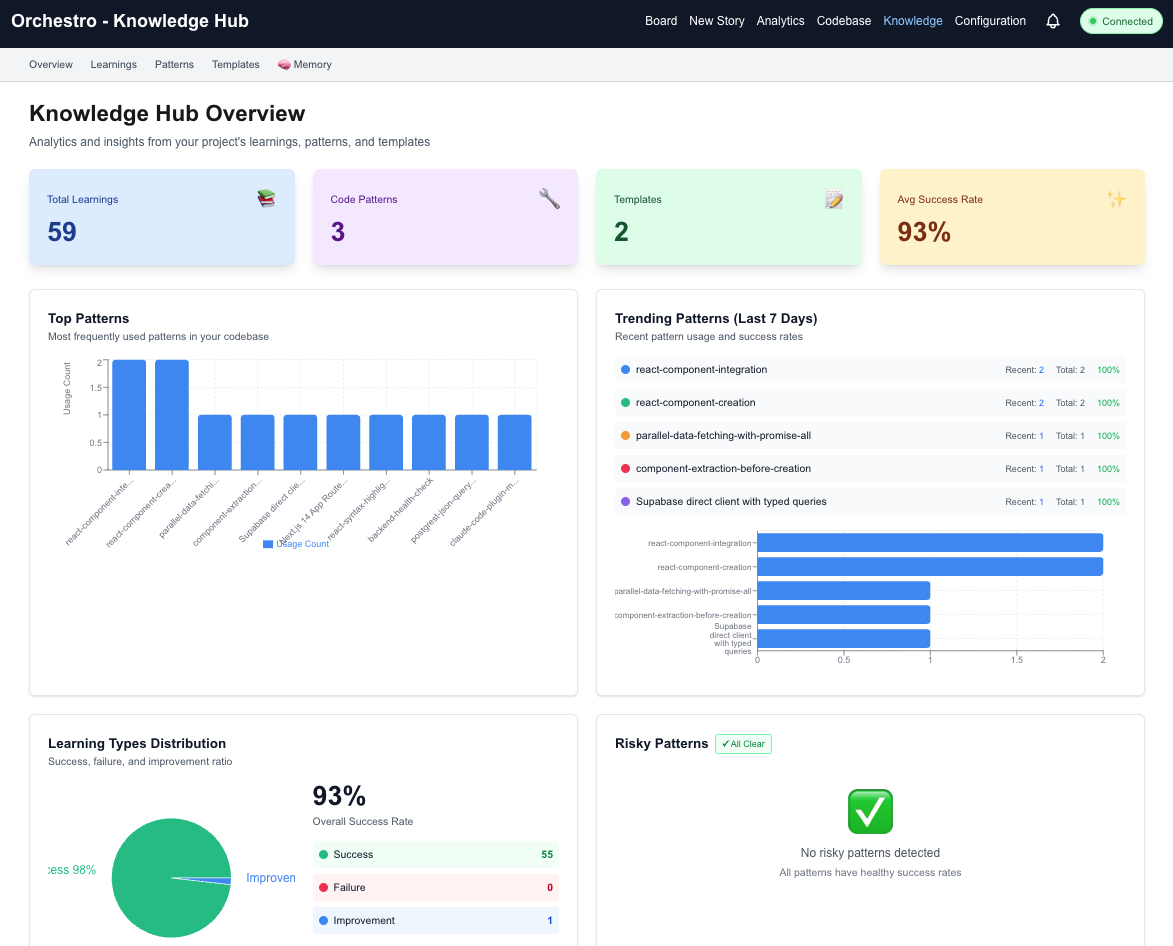Switch to the Learnings tab
This screenshot has width=1173, height=946.
click(113, 64)
